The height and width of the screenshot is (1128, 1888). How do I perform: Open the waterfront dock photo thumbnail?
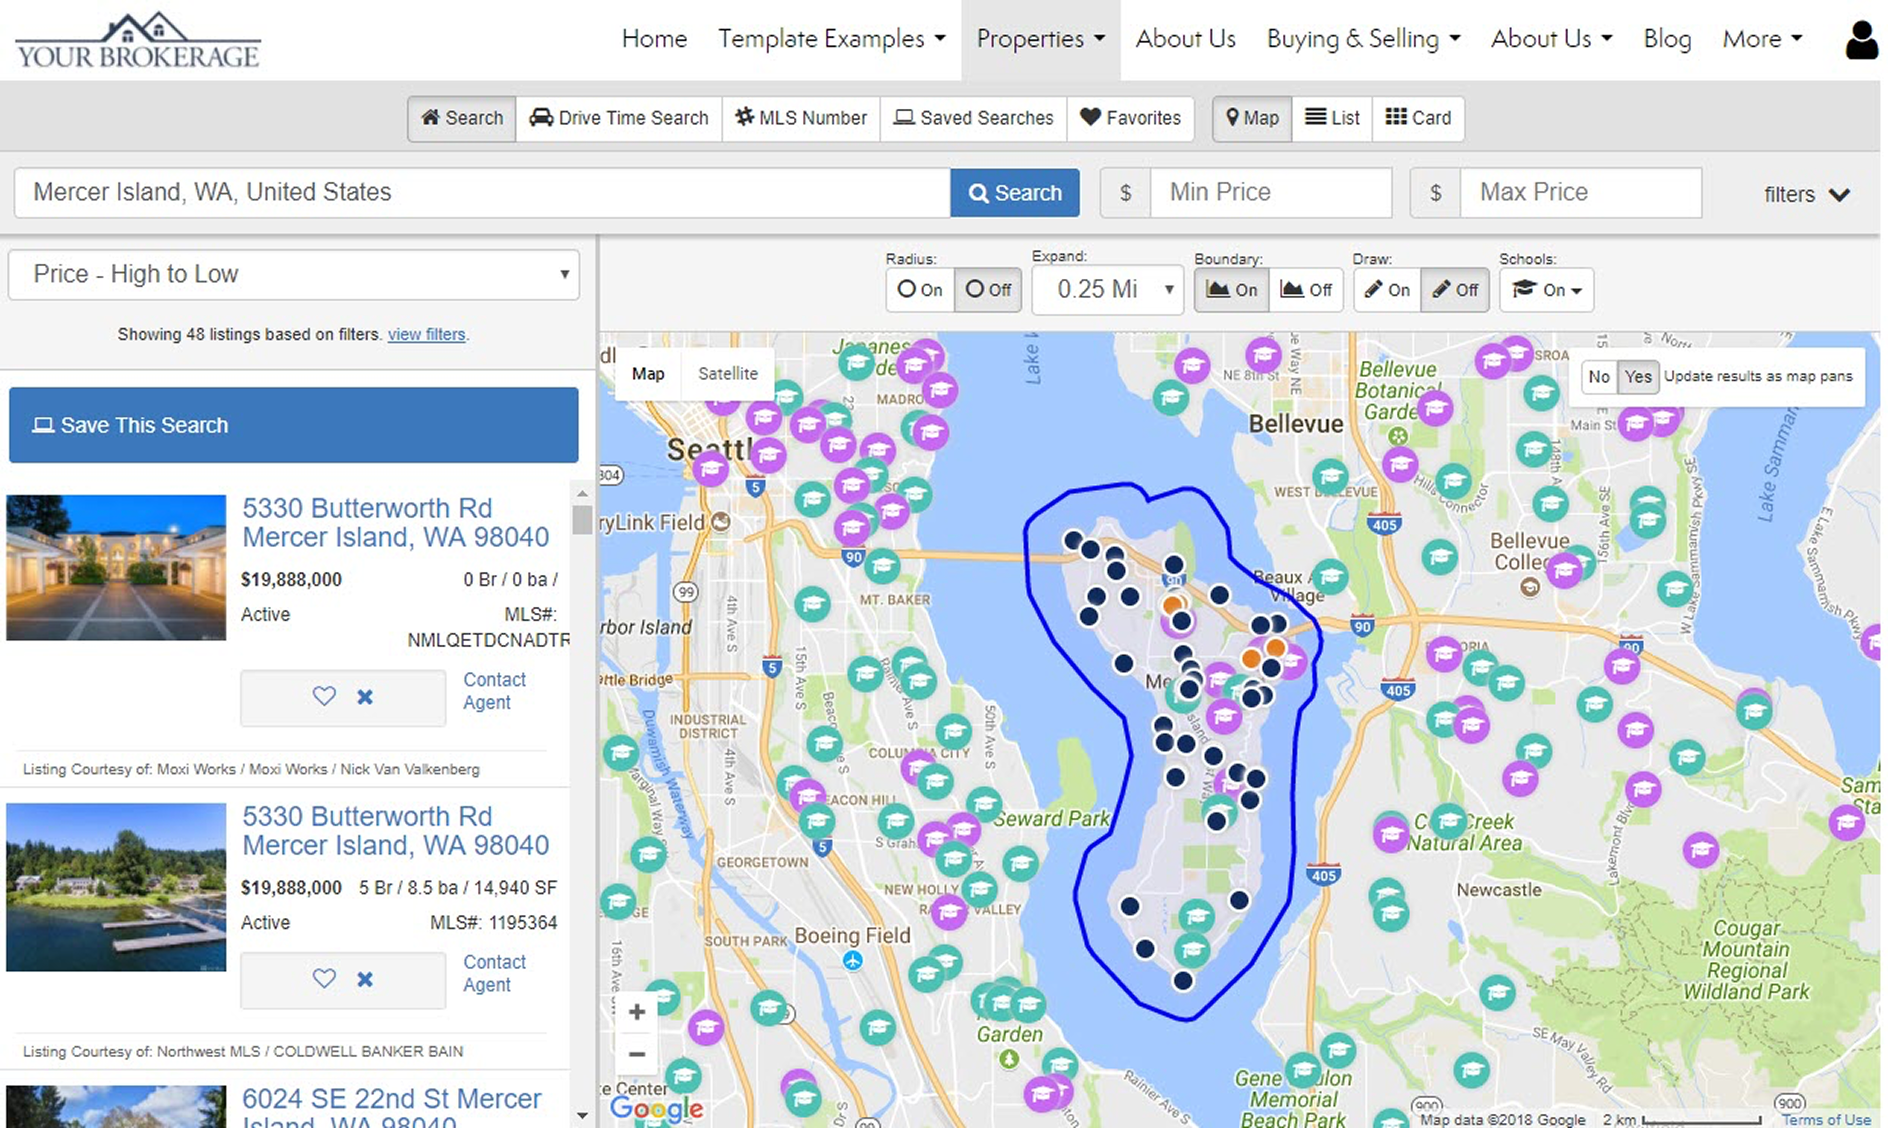pos(116,887)
